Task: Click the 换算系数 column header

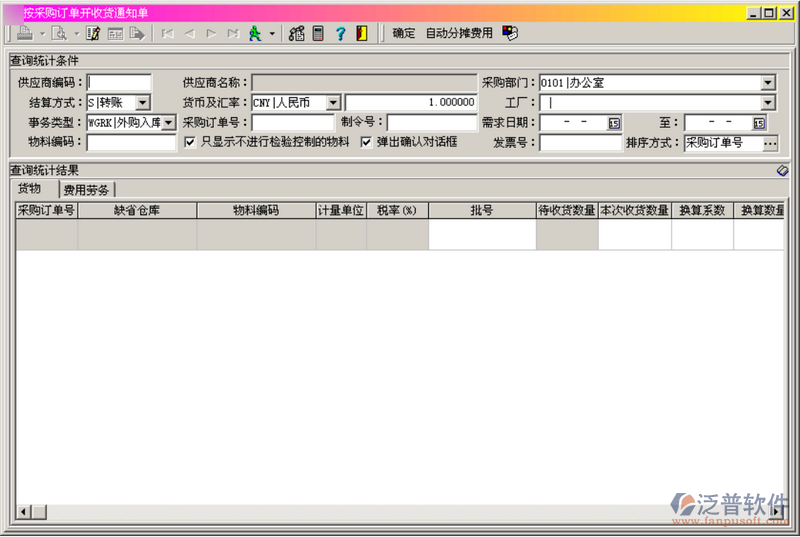Action: click(703, 210)
